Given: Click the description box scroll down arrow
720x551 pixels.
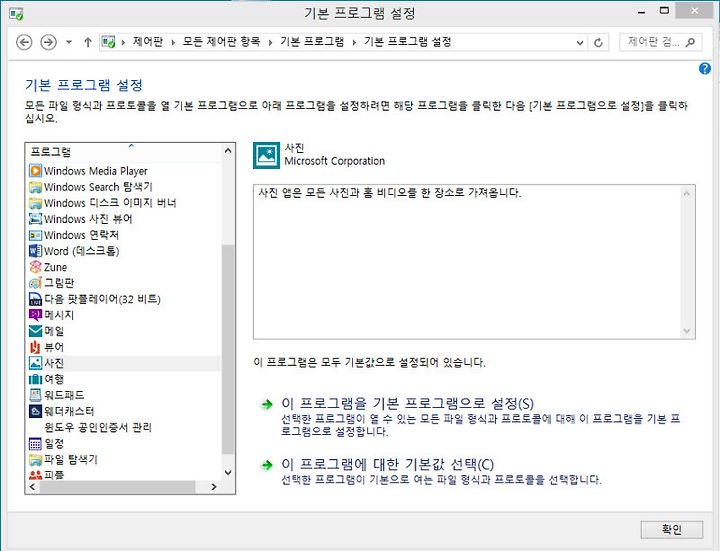Looking at the screenshot, I should coord(686,331).
